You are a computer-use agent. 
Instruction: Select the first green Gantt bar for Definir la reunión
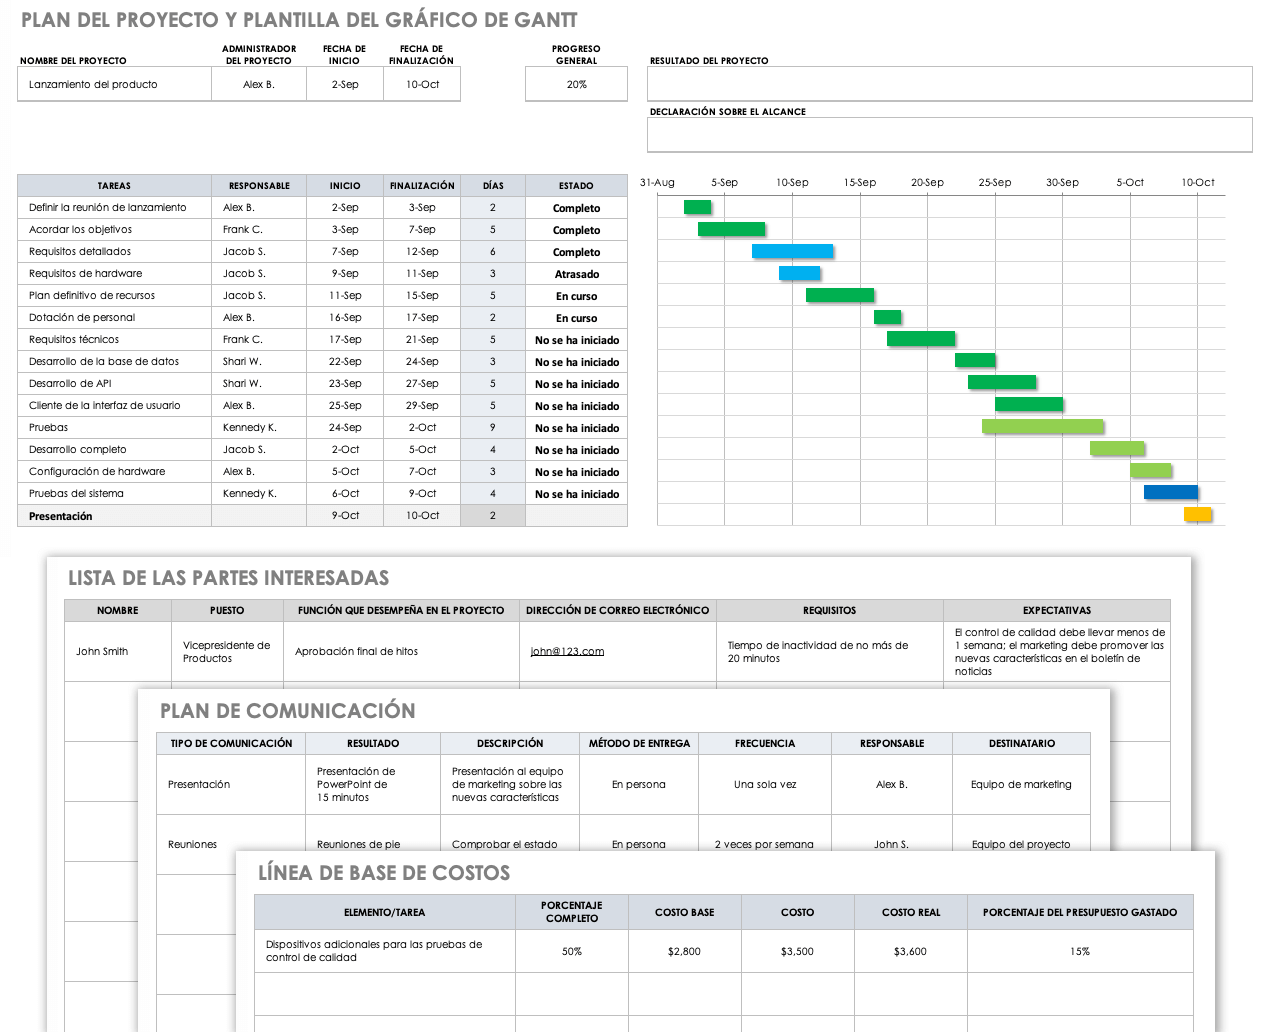tap(697, 207)
